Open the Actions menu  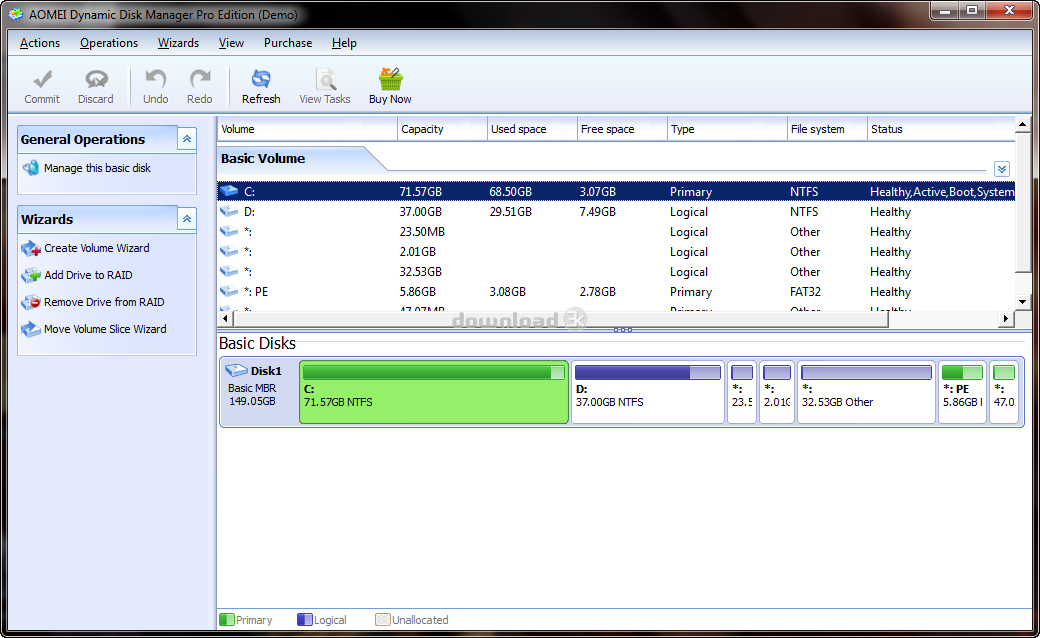[x=40, y=43]
